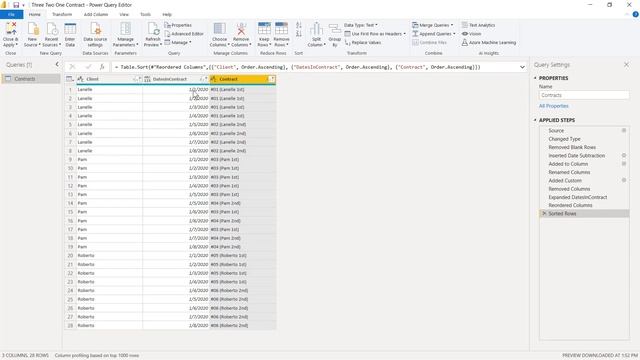Open Manage Parameters
This screenshot has height=360, width=640.
125,34
